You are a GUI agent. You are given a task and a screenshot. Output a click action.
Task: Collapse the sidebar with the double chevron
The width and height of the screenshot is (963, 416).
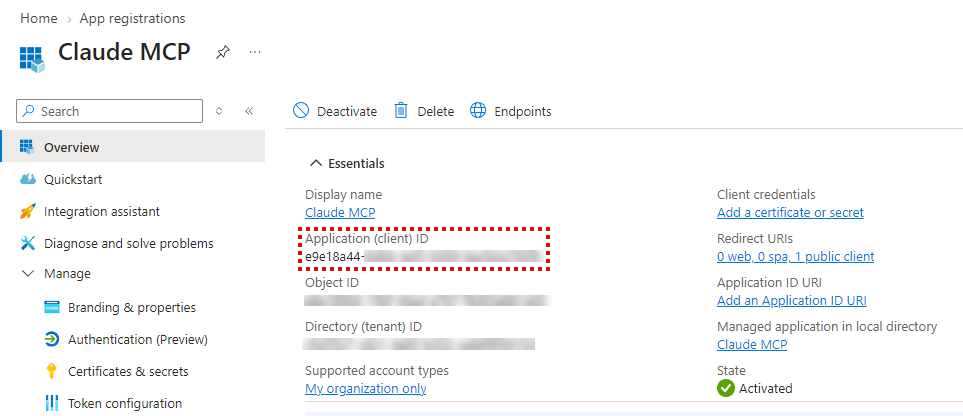249,111
